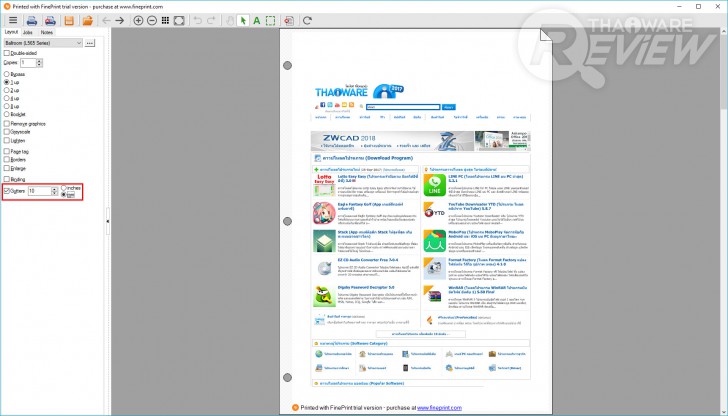Switch to the Notes tab
This screenshot has width=728, height=416.
tap(46, 32)
